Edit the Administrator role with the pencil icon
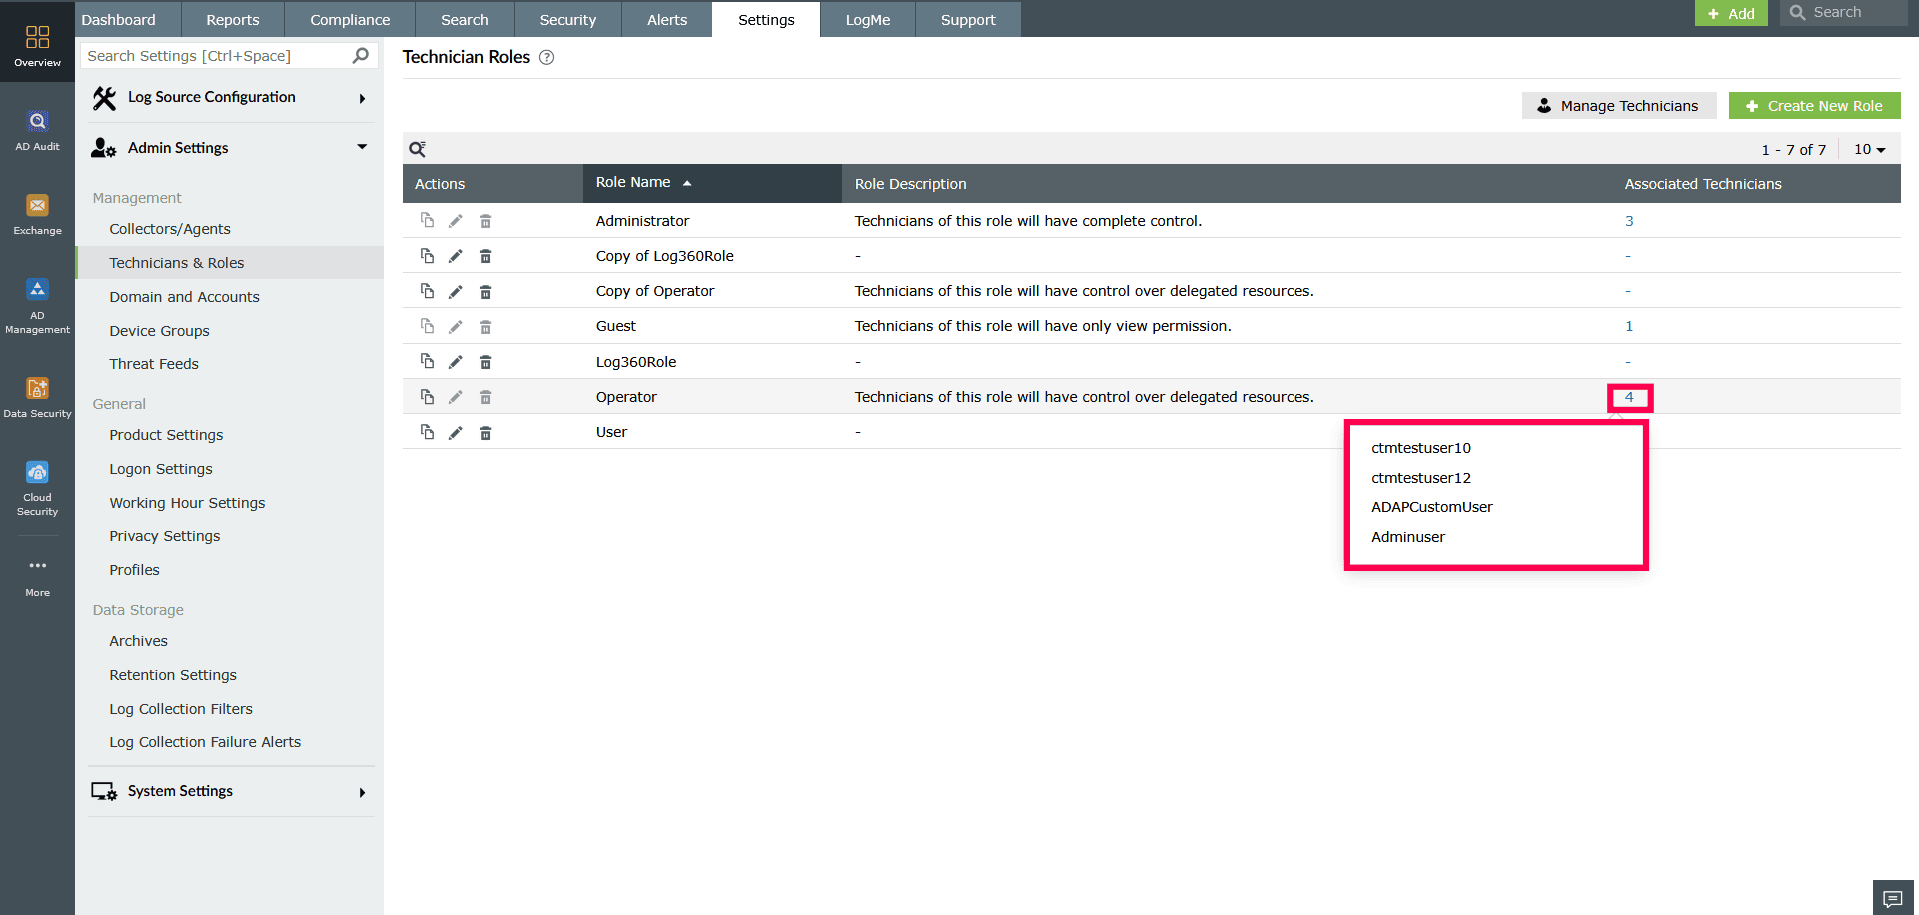The height and width of the screenshot is (915, 1919). pos(456,220)
